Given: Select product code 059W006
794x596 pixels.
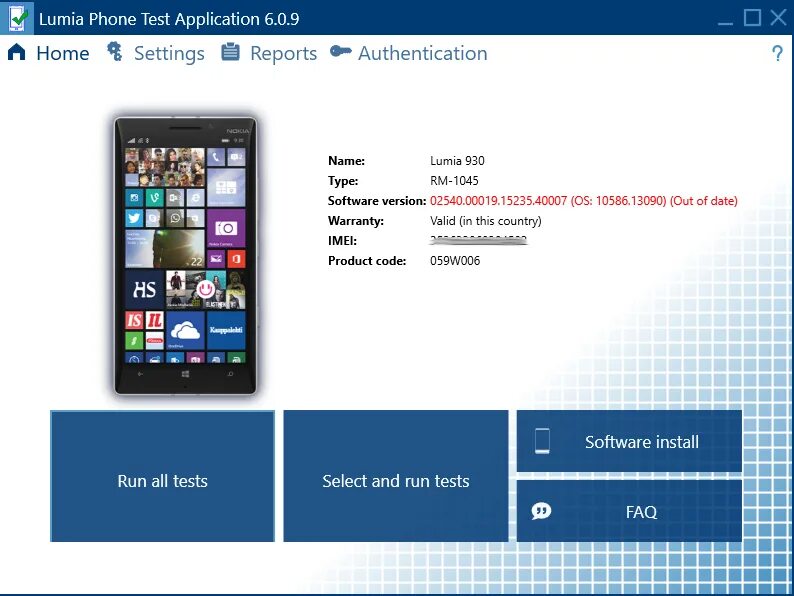Looking at the screenshot, I should tap(455, 261).
